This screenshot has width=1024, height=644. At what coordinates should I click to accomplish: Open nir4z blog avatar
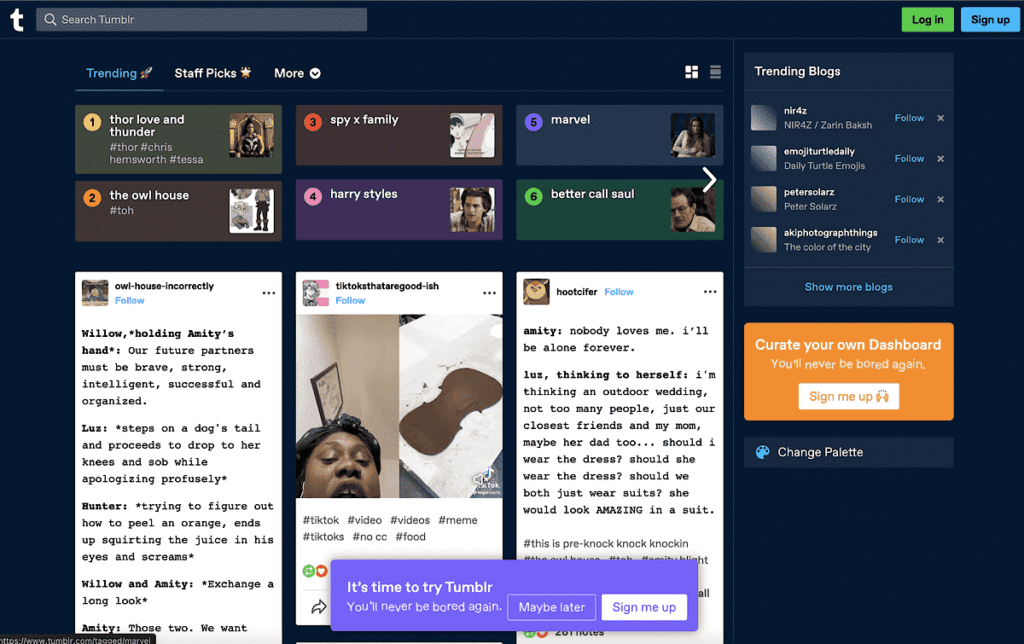click(x=763, y=118)
